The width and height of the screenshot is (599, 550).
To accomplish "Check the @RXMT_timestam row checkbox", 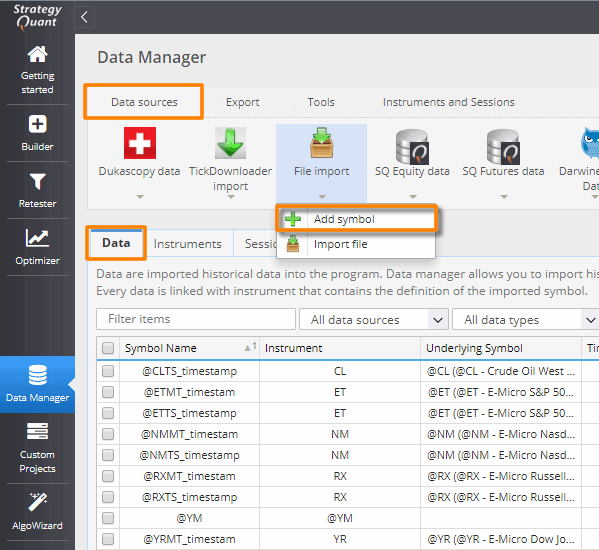I will 108,476.
